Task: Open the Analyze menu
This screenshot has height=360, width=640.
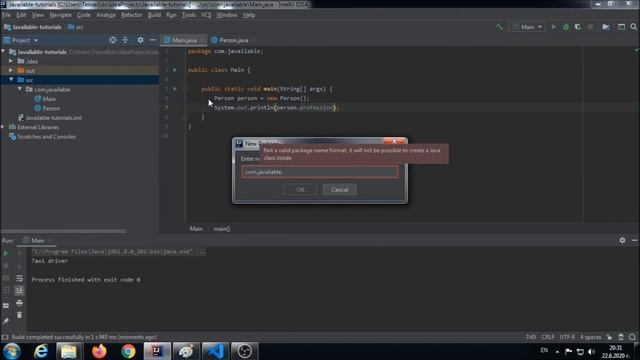Action: [106, 15]
